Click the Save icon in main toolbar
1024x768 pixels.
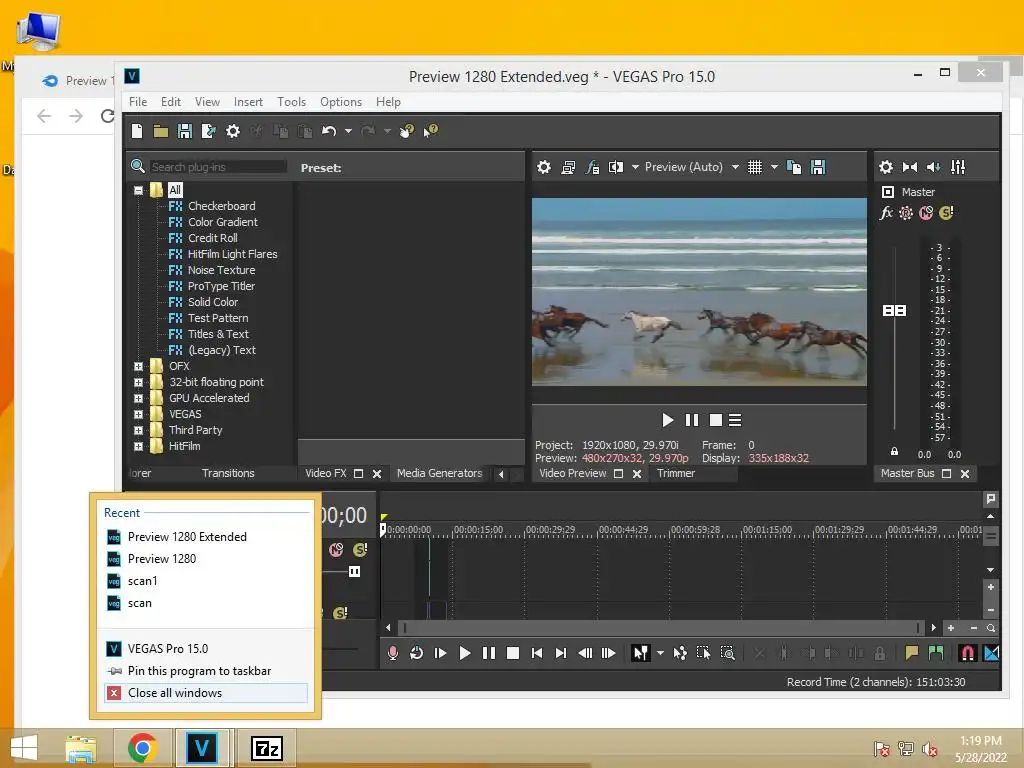click(x=184, y=131)
